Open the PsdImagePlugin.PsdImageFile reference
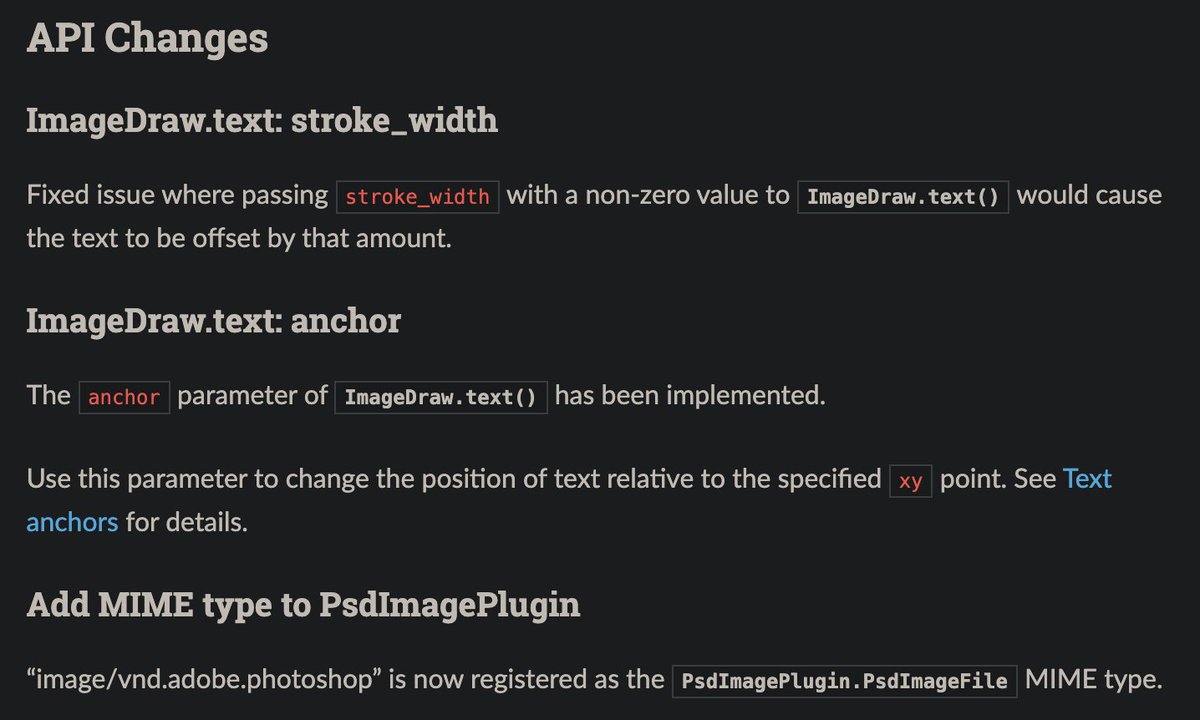The height and width of the screenshot is (720, 1200). click(x=845, y=681)
